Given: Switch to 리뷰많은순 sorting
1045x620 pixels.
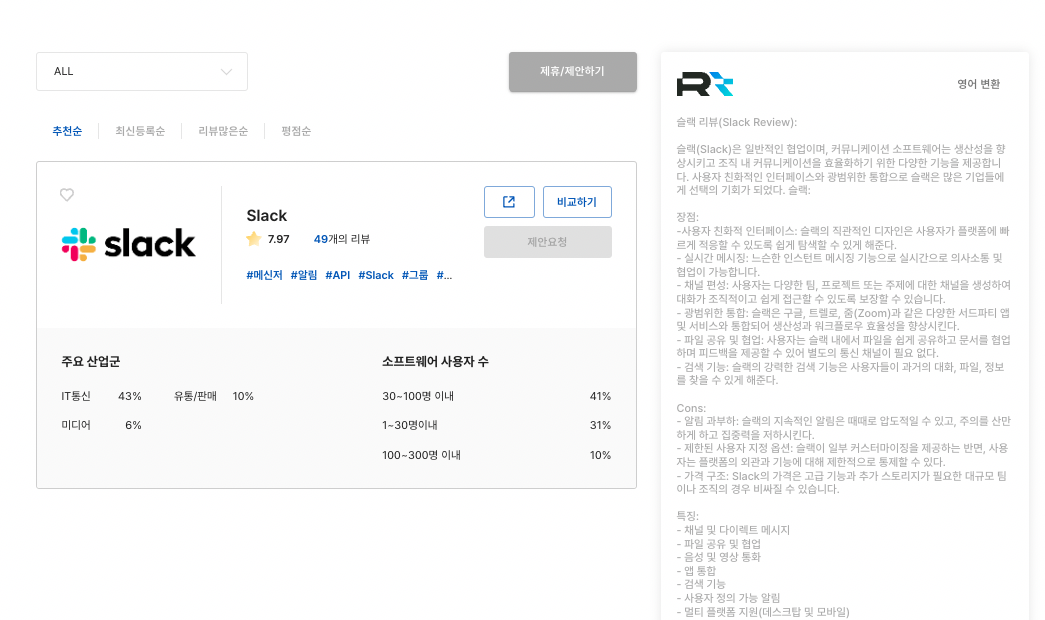Looking at the screenshot, I should click(x=223, y=131).
